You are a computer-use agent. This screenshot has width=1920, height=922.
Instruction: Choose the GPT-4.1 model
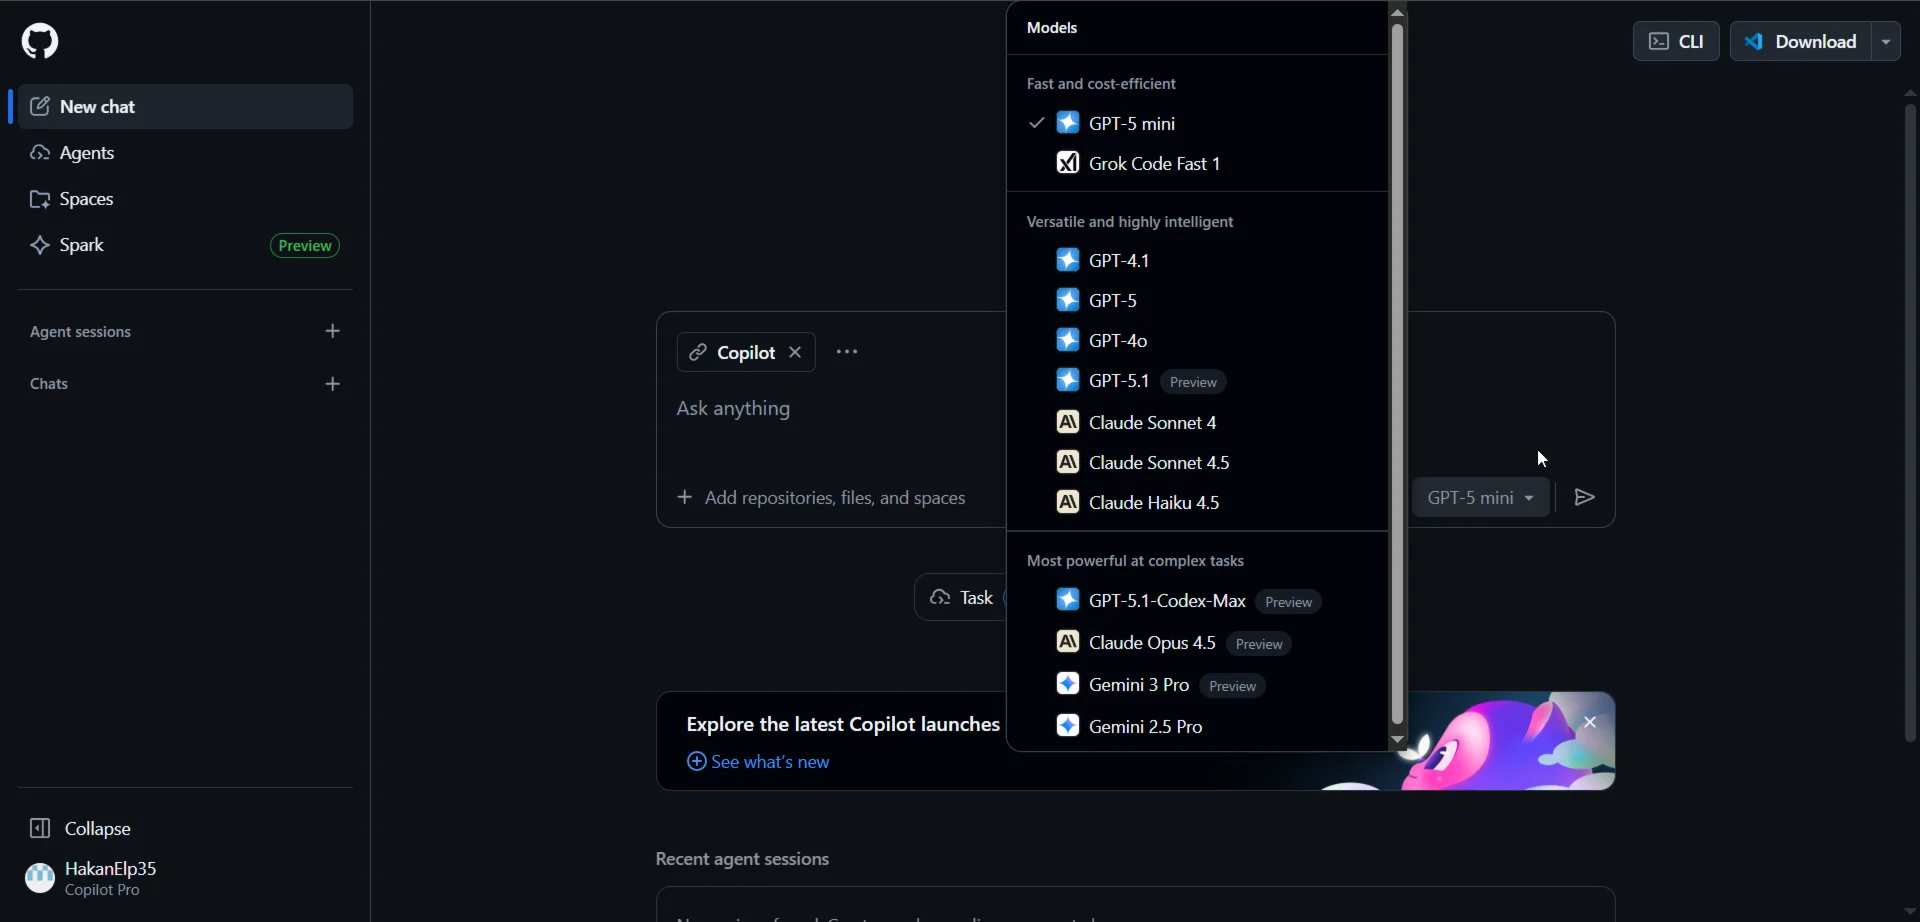pos(1197,260)
